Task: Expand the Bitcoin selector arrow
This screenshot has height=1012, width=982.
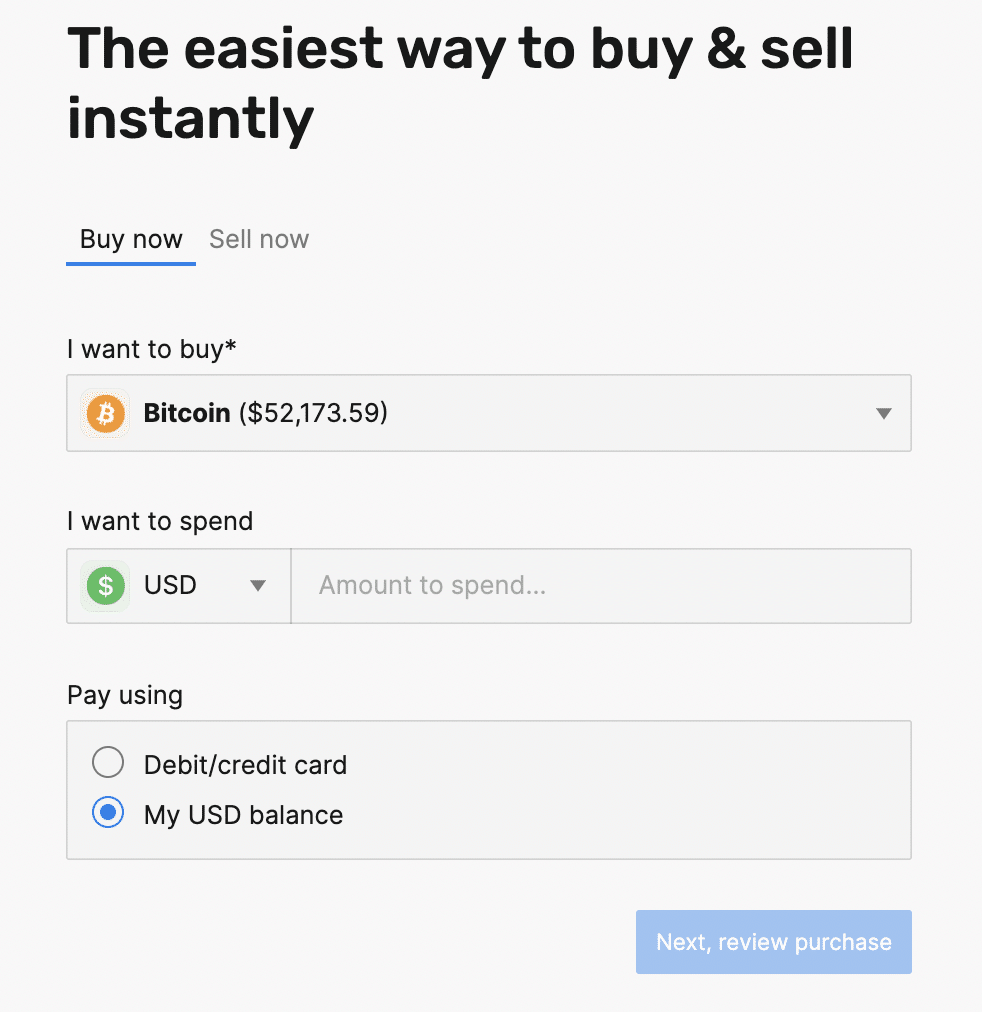Action: point(884,413)
